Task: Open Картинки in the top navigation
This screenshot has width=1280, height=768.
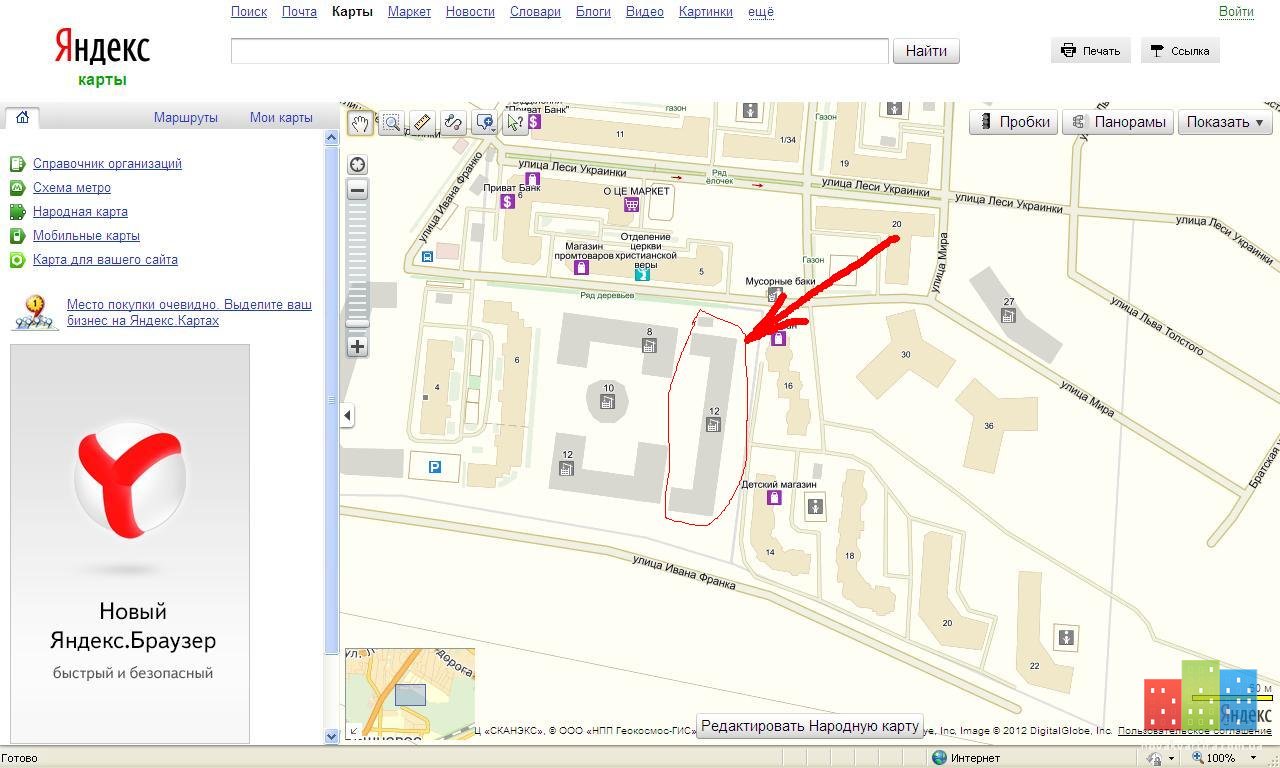Action: click(706, 12)
